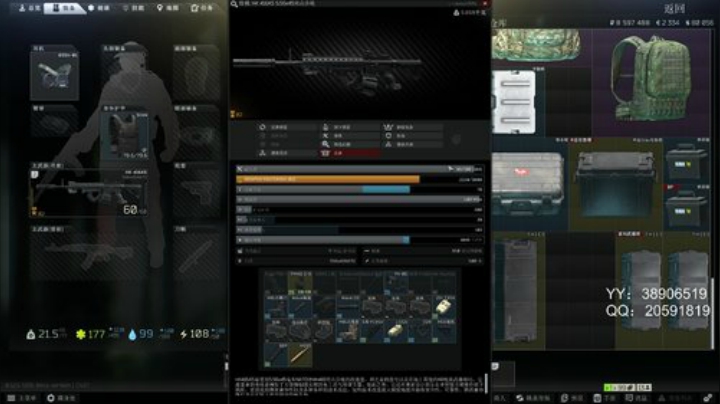Image resolution: width=720 pixels, height=404 pixels.
Task: Click the empty pistol holster slot
Action: point(197,193)
